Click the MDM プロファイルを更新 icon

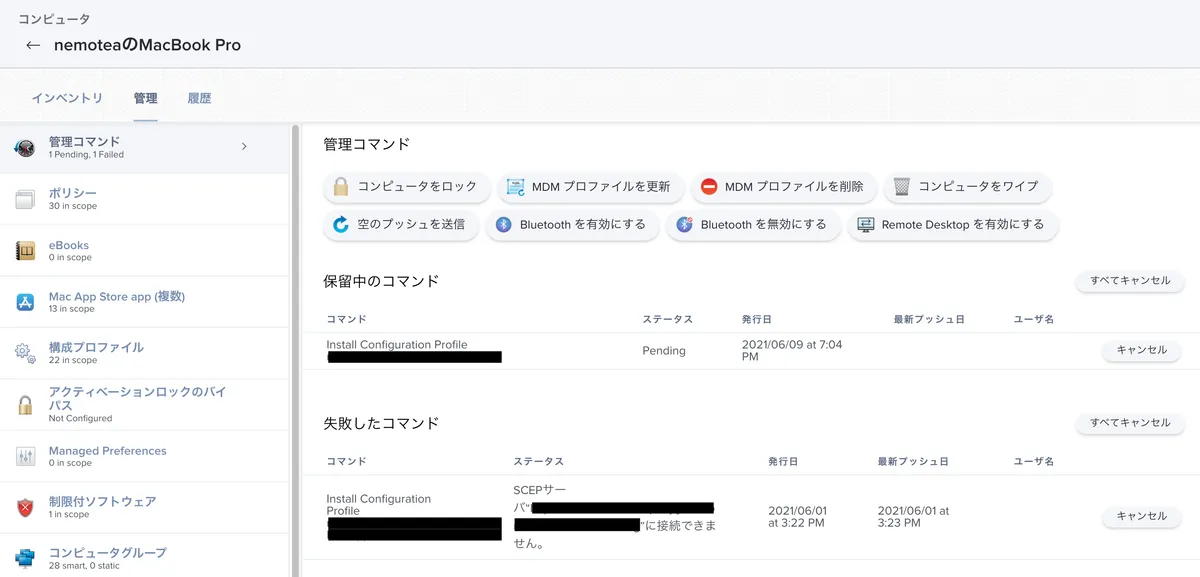(516, 187)
